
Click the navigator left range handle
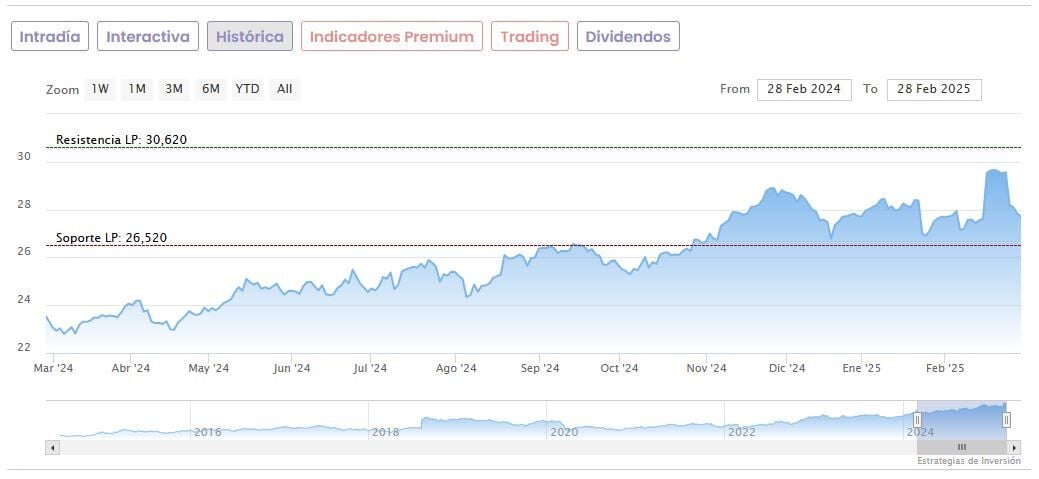tap(917, 419)
